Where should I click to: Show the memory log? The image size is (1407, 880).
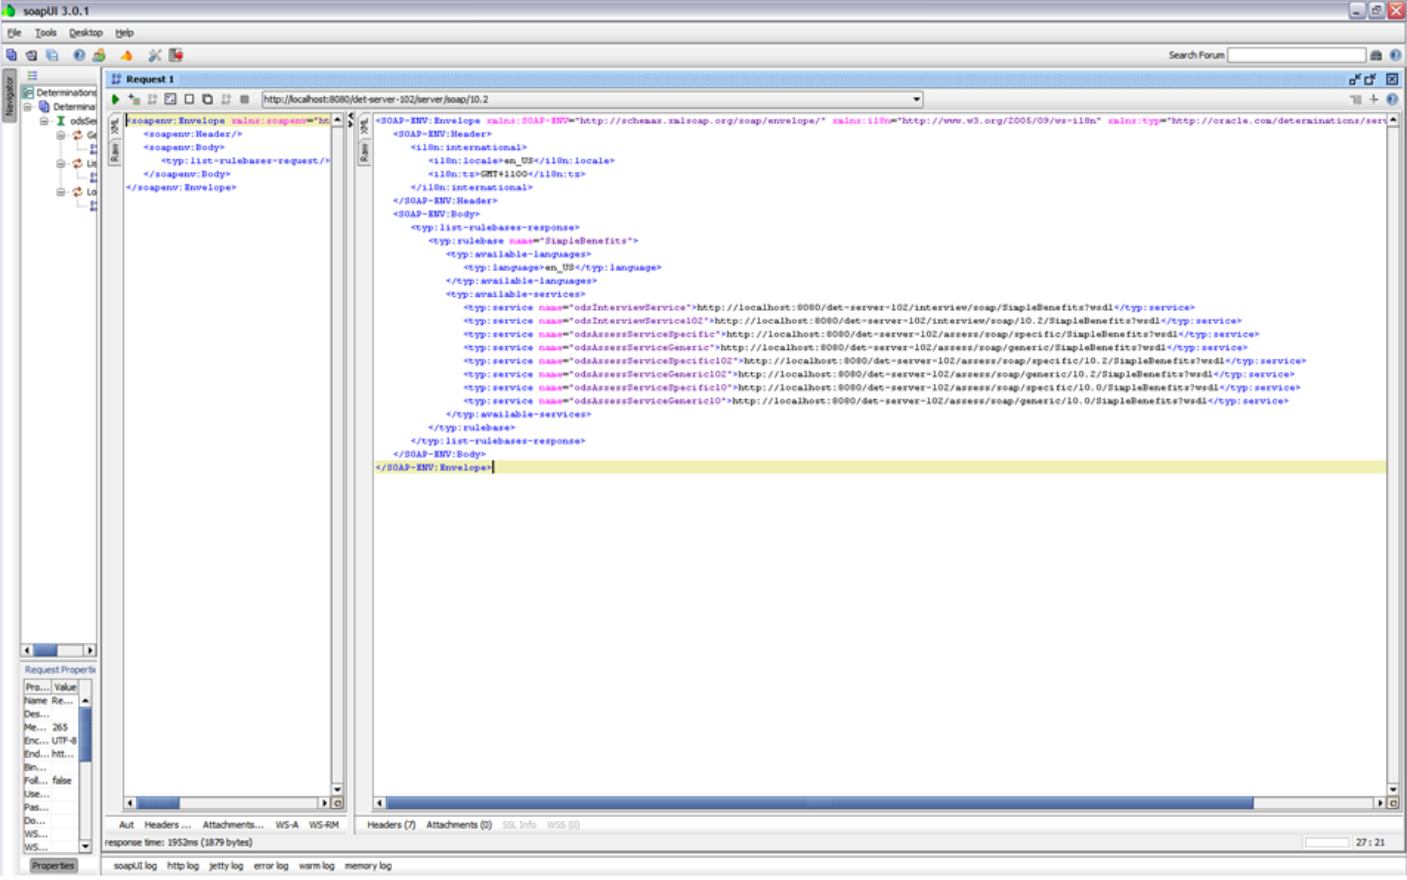368,866
